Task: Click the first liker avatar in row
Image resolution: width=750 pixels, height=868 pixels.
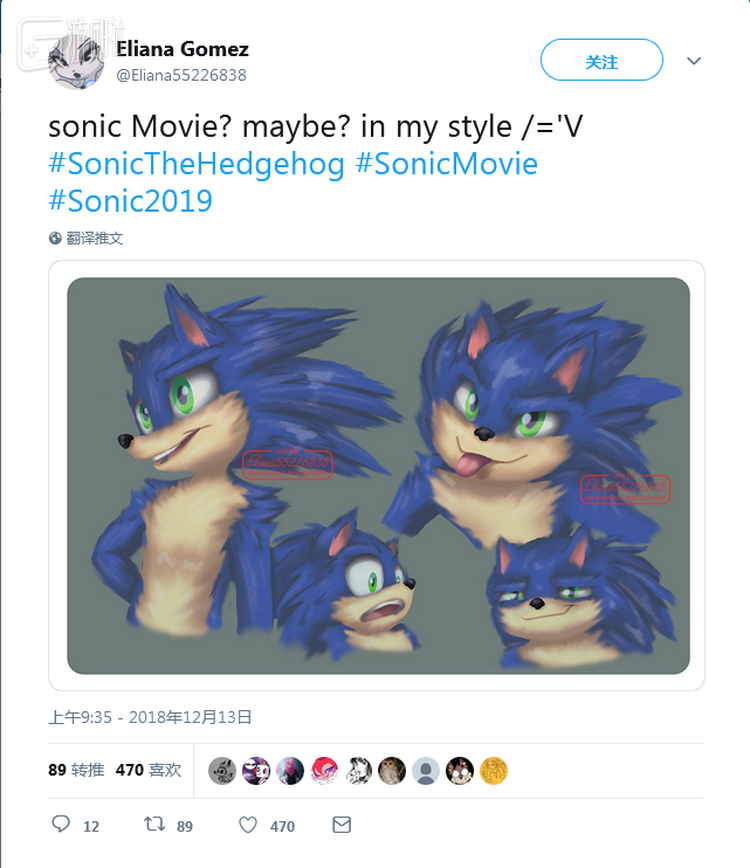Action: coord(222,770)
